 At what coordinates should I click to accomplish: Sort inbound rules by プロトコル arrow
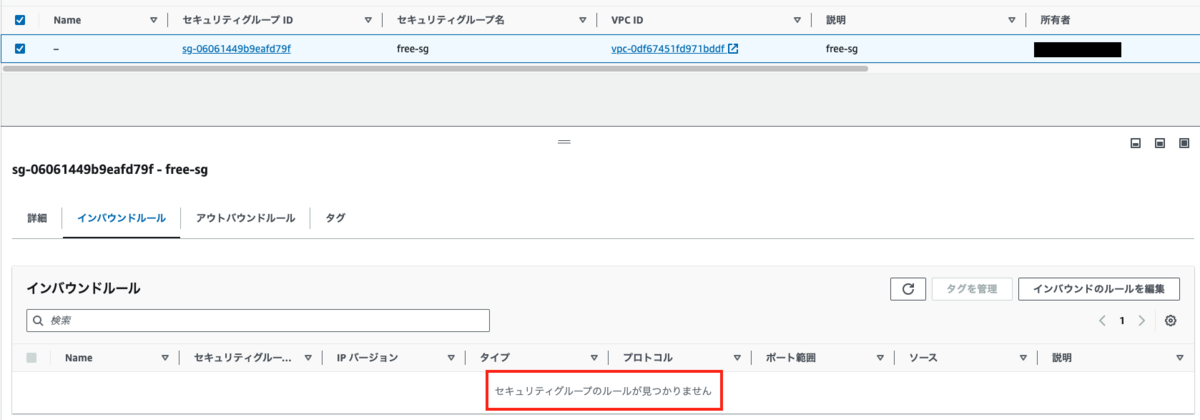(737, 357)
